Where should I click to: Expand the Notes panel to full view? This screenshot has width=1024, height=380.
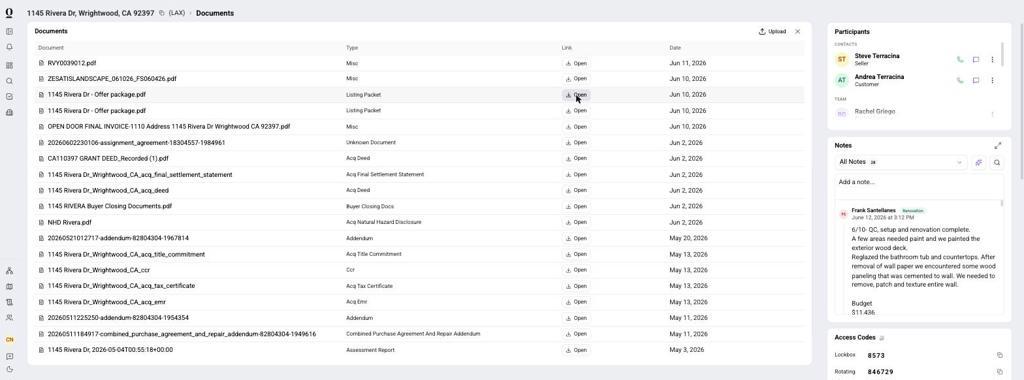click(x=997, y=146)
